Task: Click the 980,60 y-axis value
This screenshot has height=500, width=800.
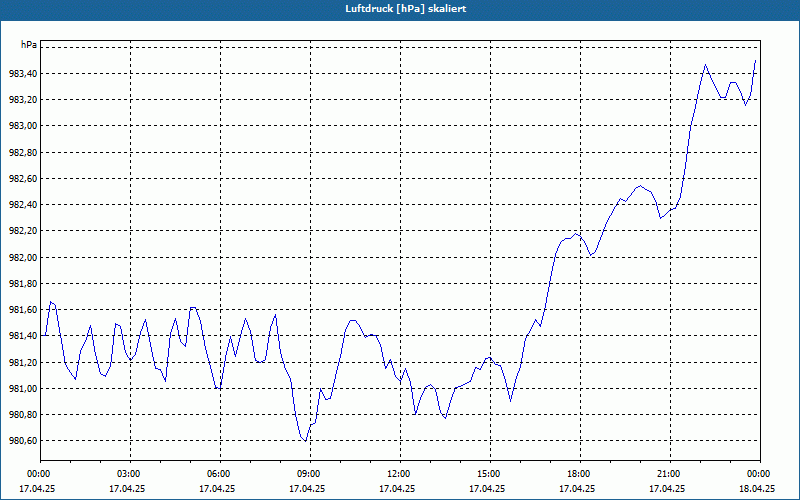Action: pos(23,441)
